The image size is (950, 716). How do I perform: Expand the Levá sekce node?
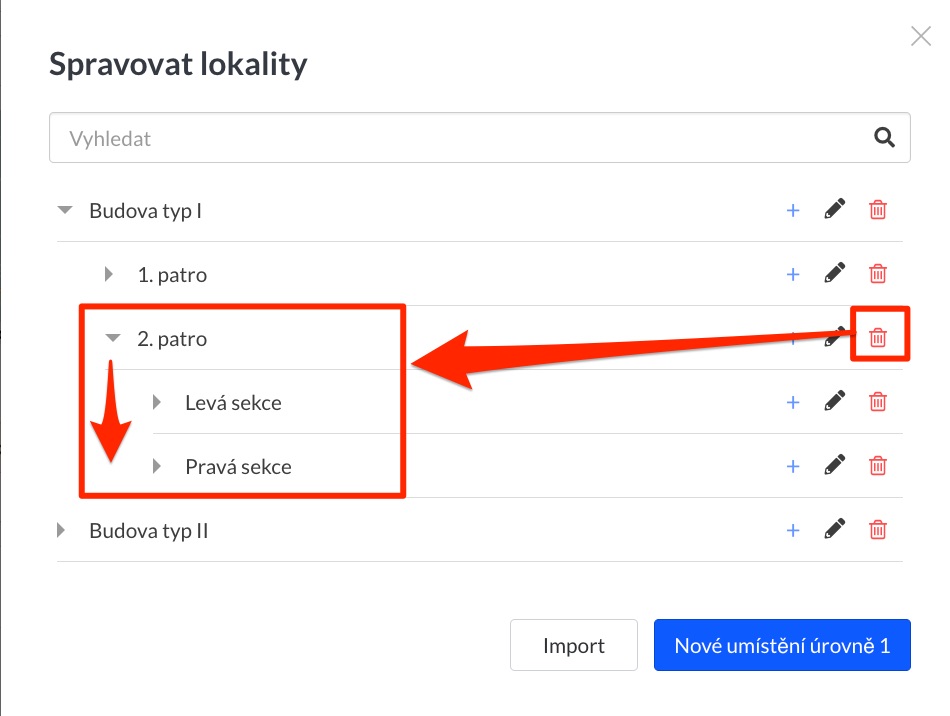pyautogui.click(x=156, y=402)
